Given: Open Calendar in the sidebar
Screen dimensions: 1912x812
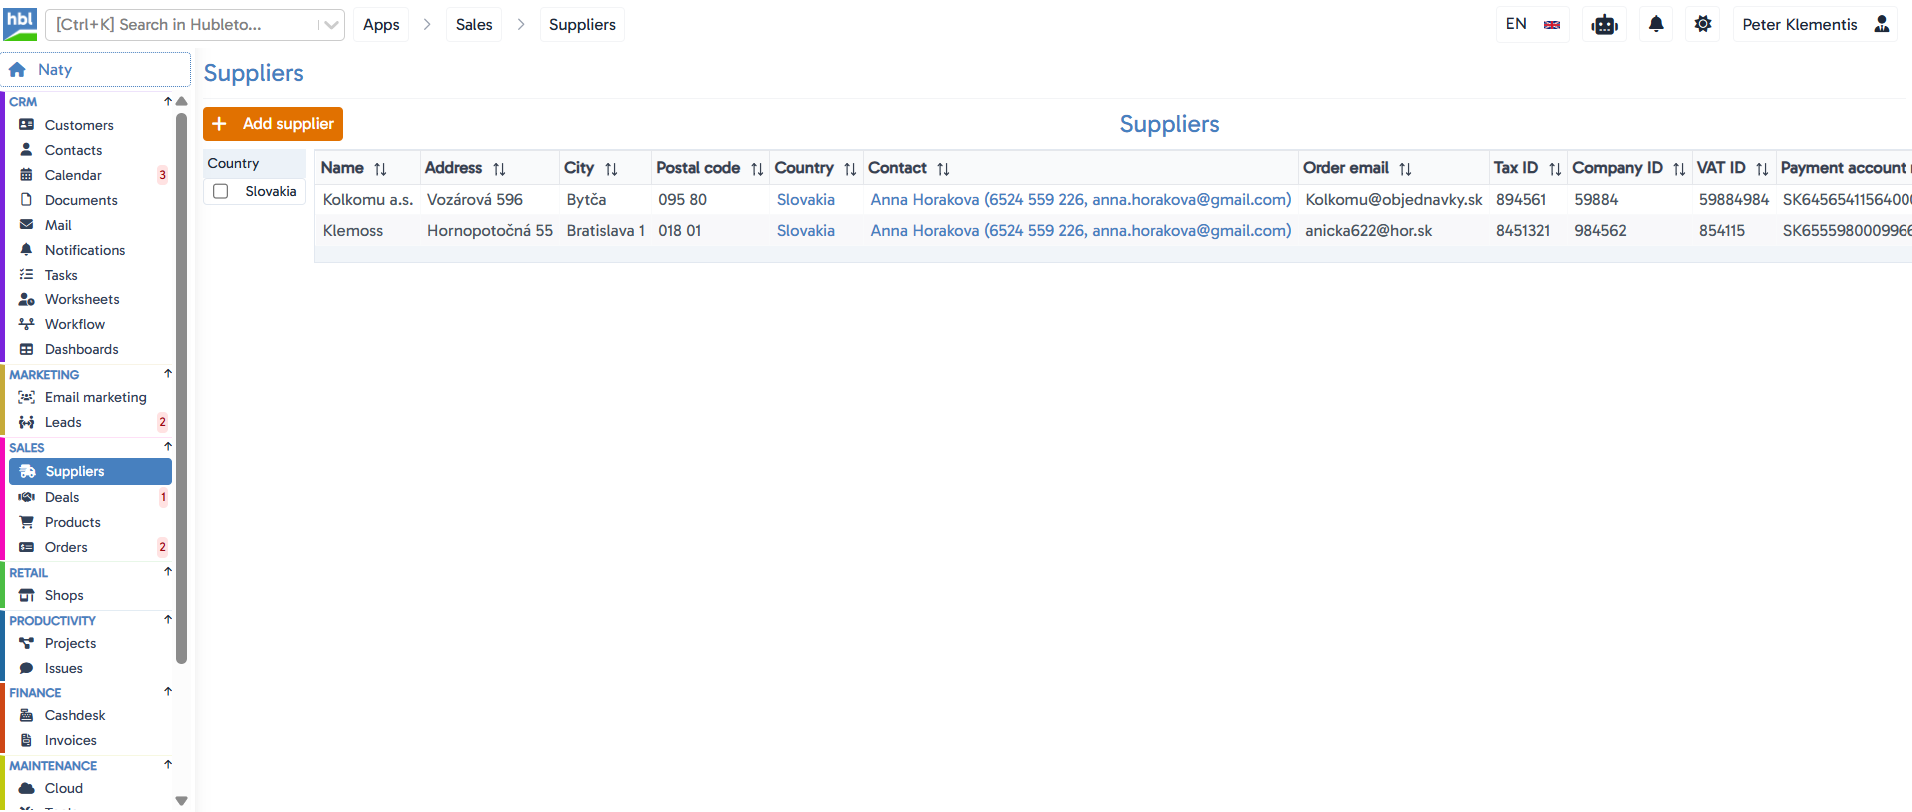Looking at the screenshot, I should [x=73, y=175].
